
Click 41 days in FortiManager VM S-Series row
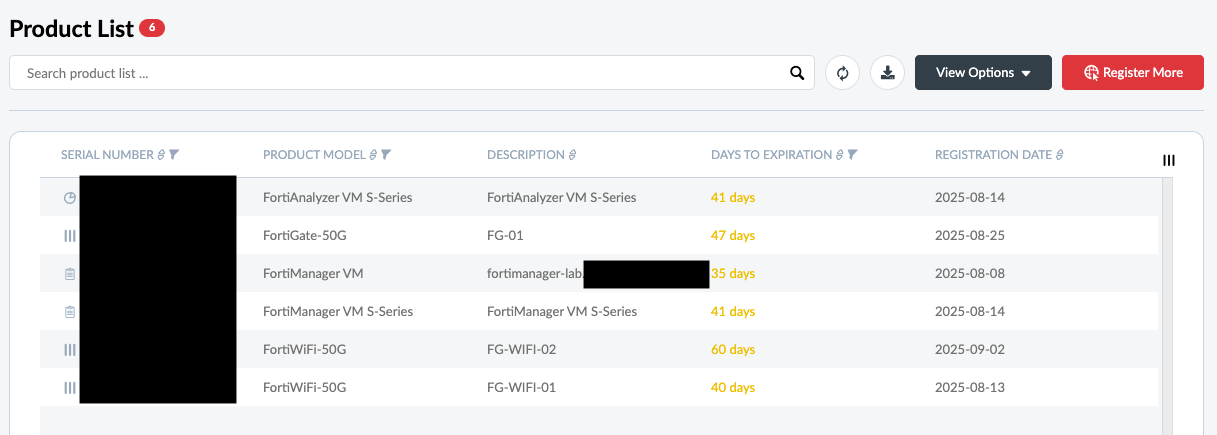pyautogui.click(x=733, y=312)
